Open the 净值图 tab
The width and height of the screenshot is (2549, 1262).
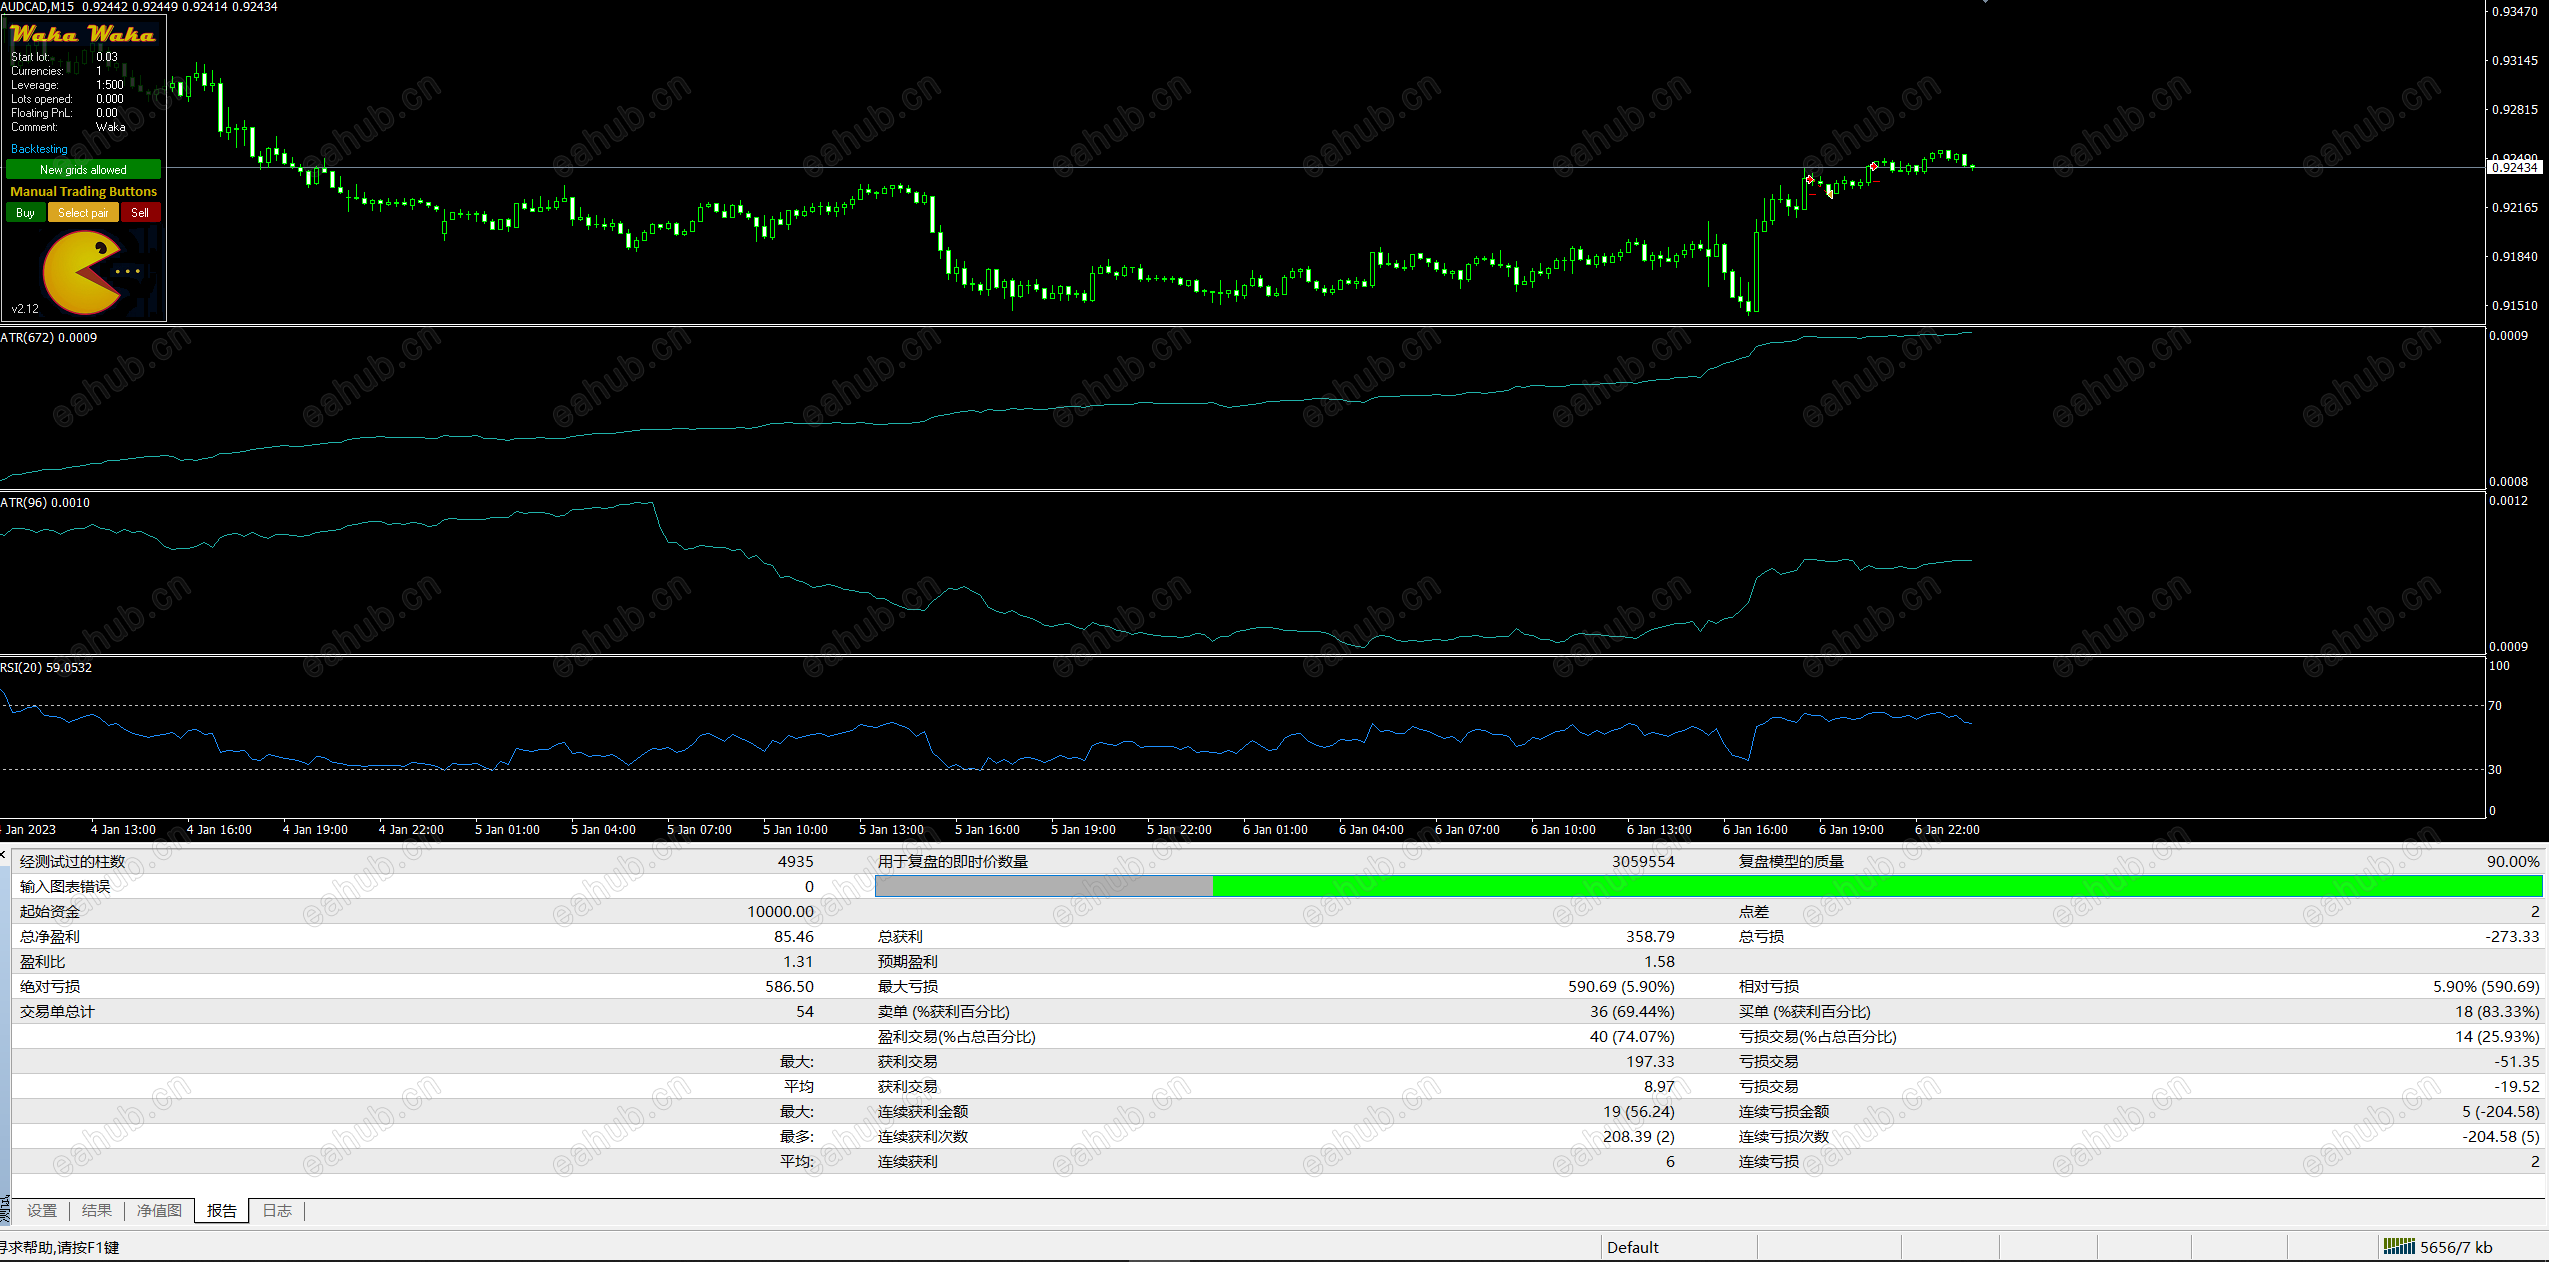point(159,1211)
